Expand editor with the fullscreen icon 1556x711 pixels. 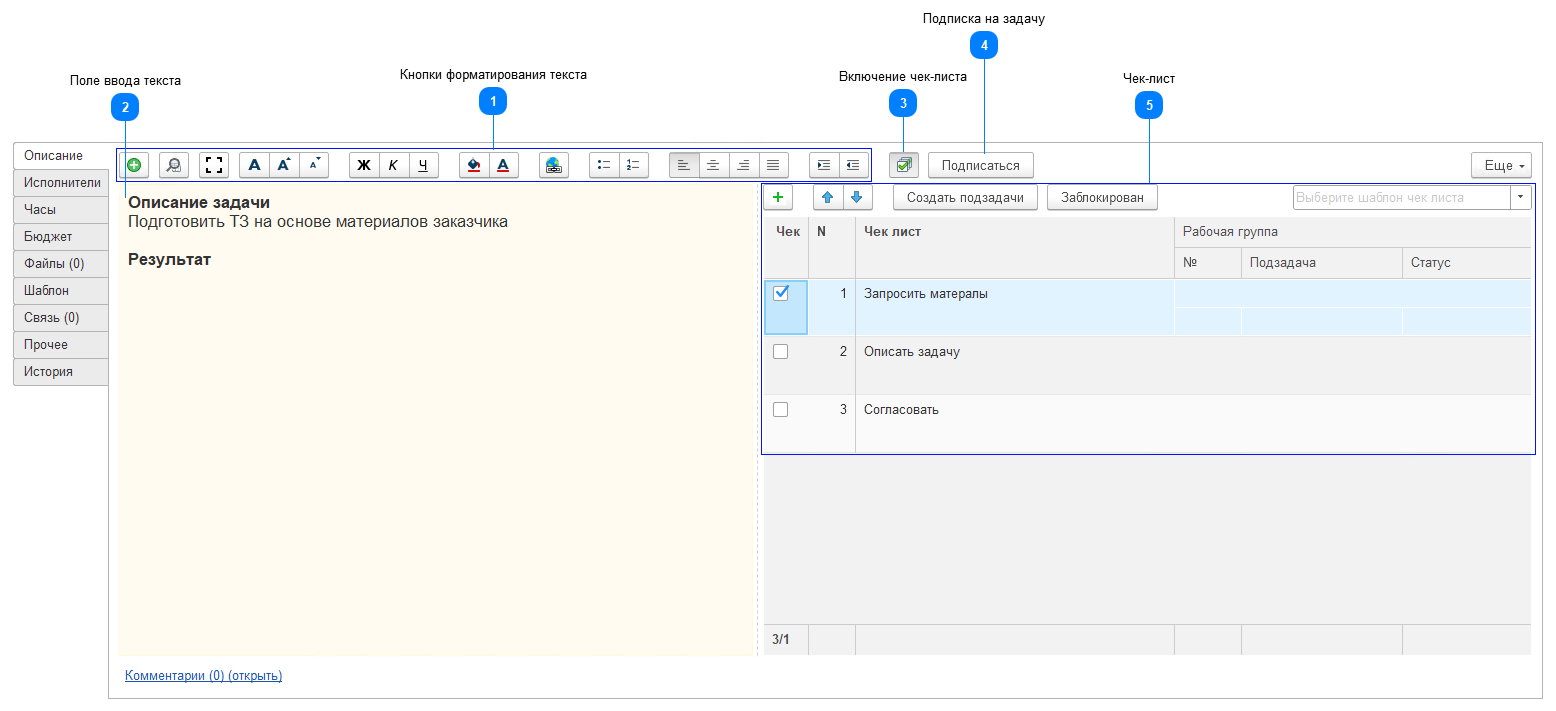(x=214, y=165)
